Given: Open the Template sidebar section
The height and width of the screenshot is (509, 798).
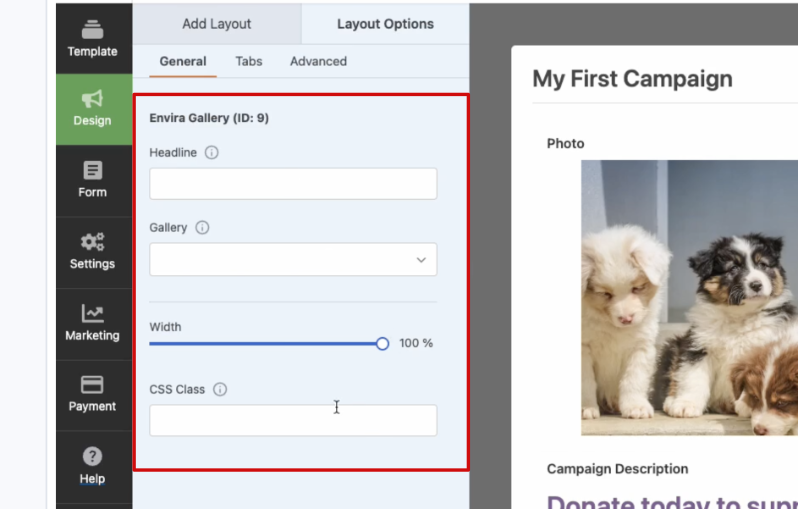Looking at the screenshot, I should (92, 38).
